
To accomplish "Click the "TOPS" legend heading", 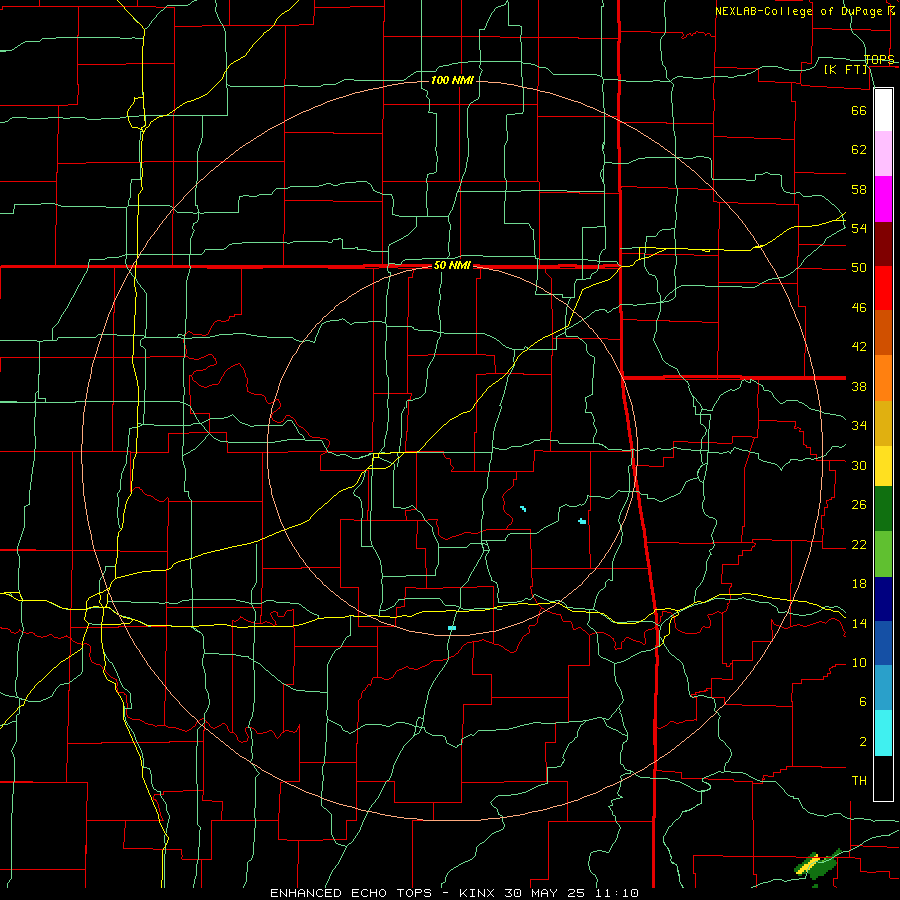I will (x=879, y=59).
